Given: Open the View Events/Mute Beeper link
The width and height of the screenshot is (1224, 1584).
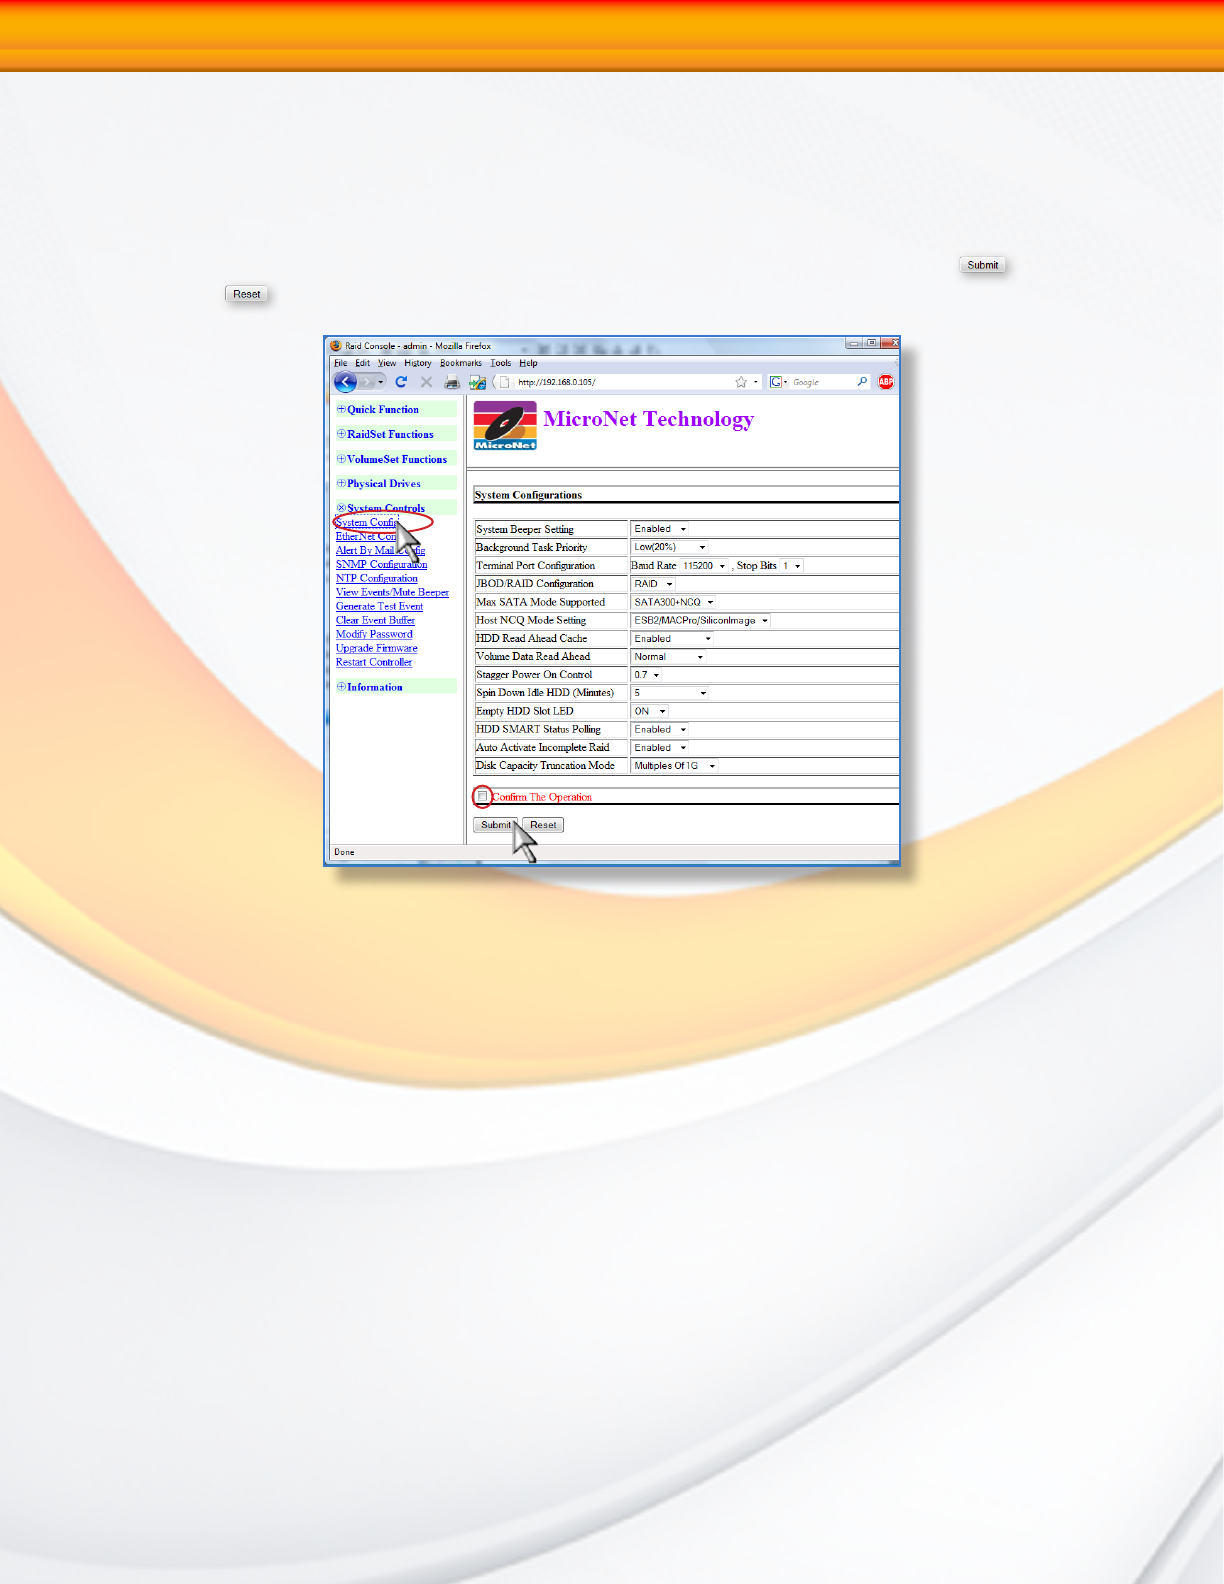Looking at the screenshot, I should (392, 592).
